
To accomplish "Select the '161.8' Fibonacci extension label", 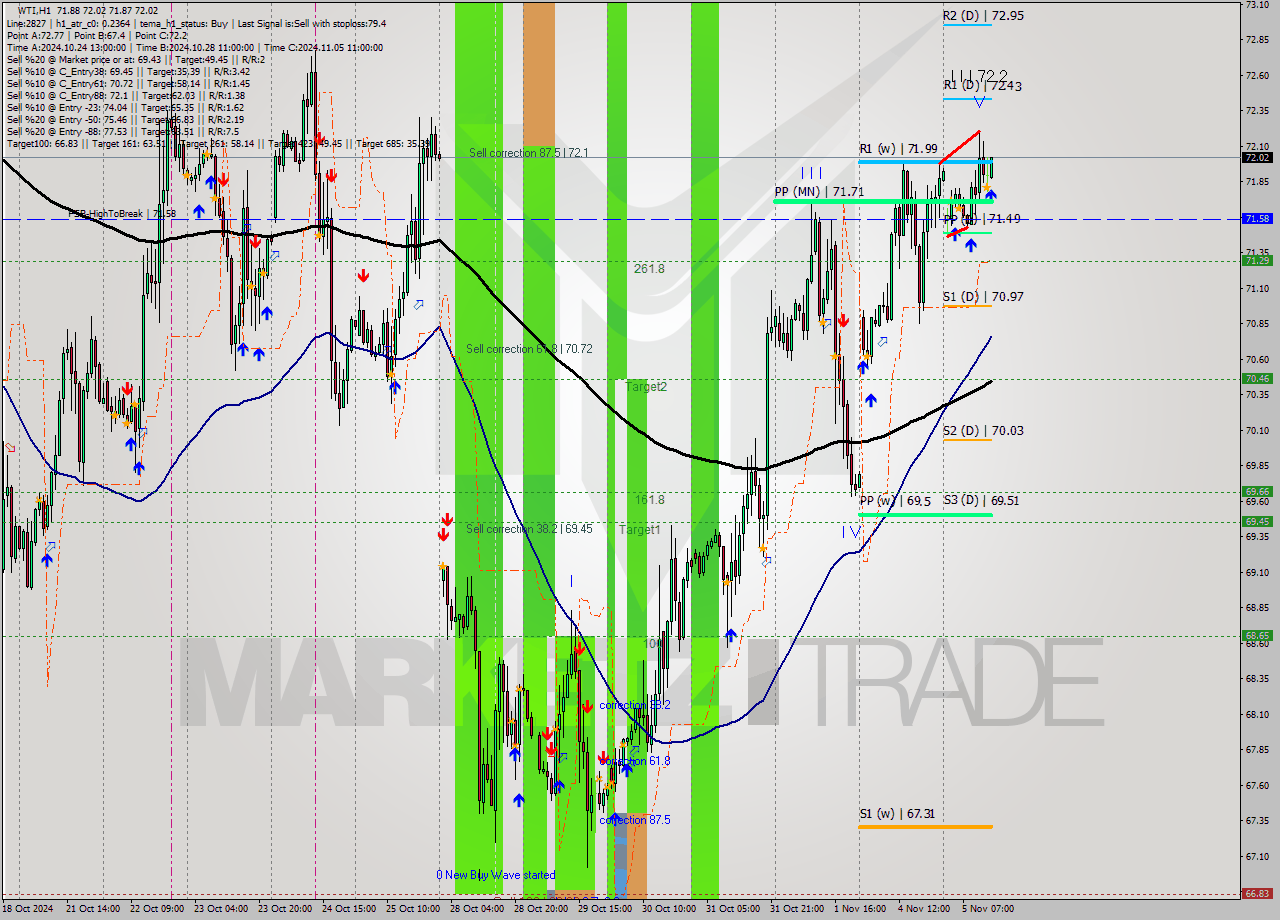I will click(649, 499).
